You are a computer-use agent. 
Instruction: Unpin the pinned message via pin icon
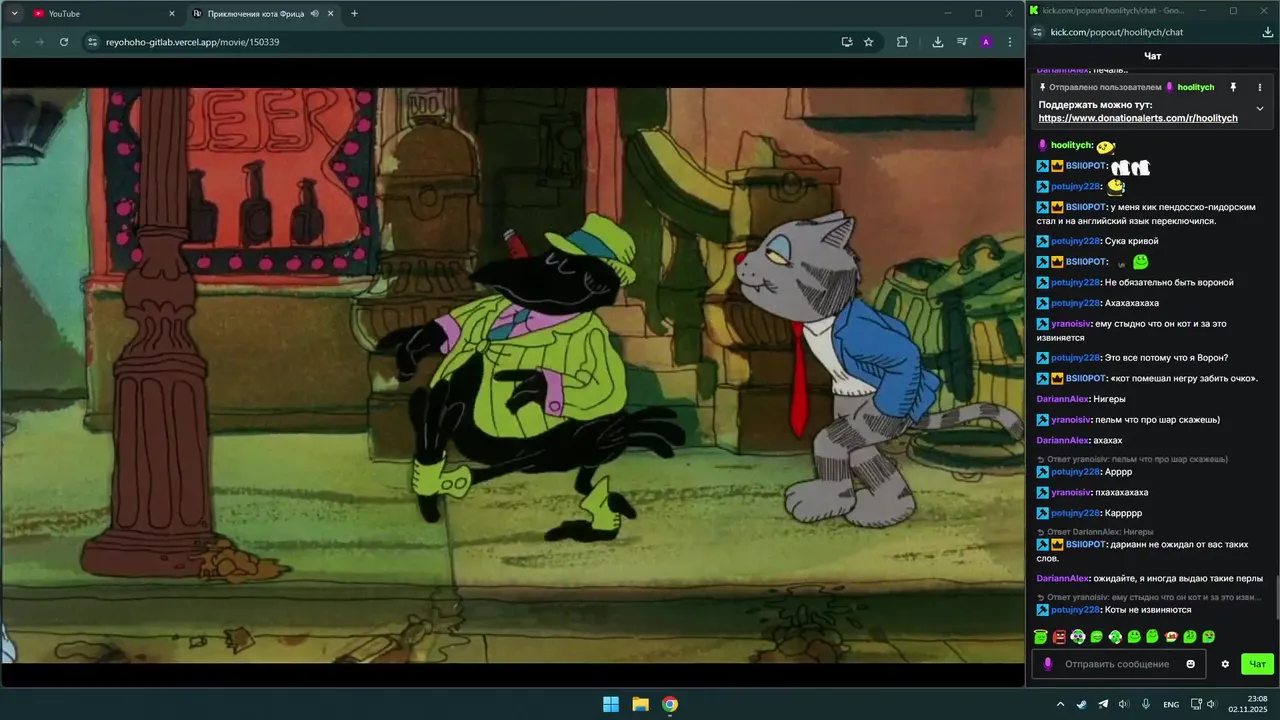pyautogui.click(x=1233, y=87)
